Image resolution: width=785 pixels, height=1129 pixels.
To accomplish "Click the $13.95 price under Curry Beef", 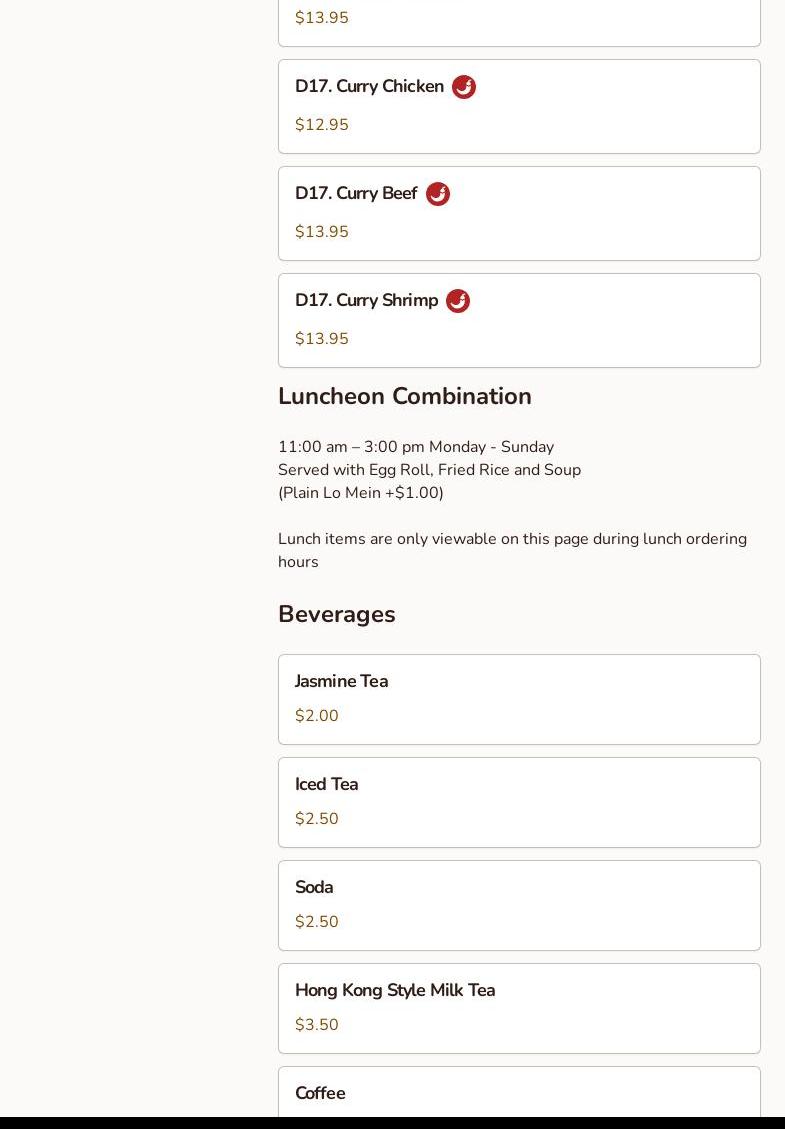I will tap(322, 232).
